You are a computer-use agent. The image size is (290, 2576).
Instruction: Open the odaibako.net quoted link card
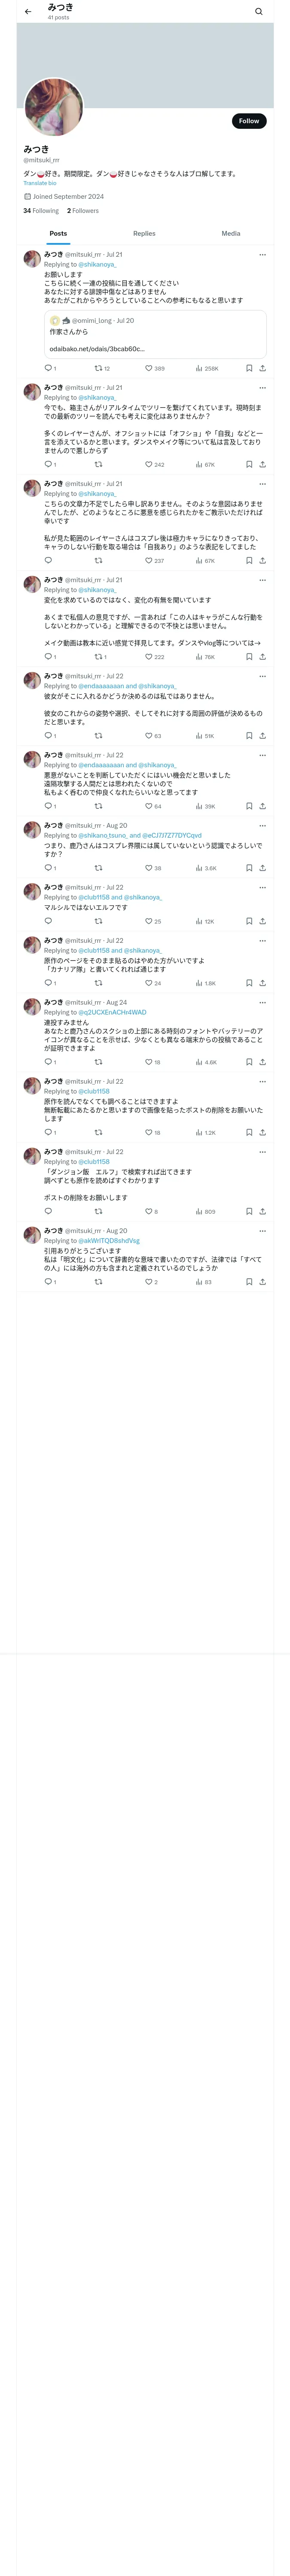click(x=155, y=334)
